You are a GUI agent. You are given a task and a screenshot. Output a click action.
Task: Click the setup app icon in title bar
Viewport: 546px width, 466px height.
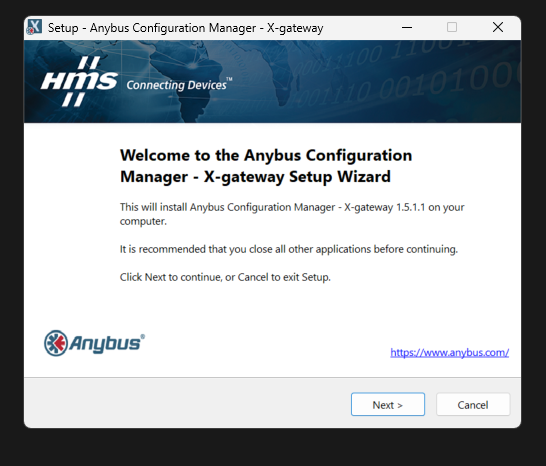pos(34,27)
